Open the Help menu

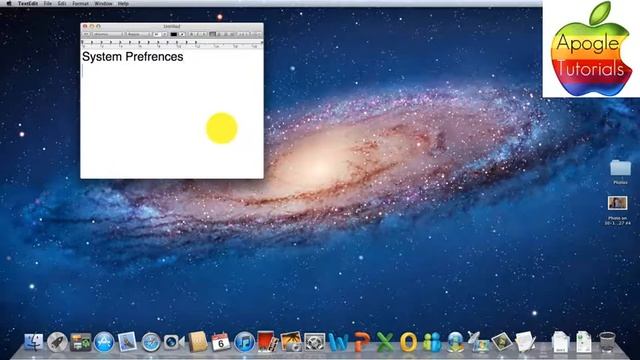coord(123,4)
